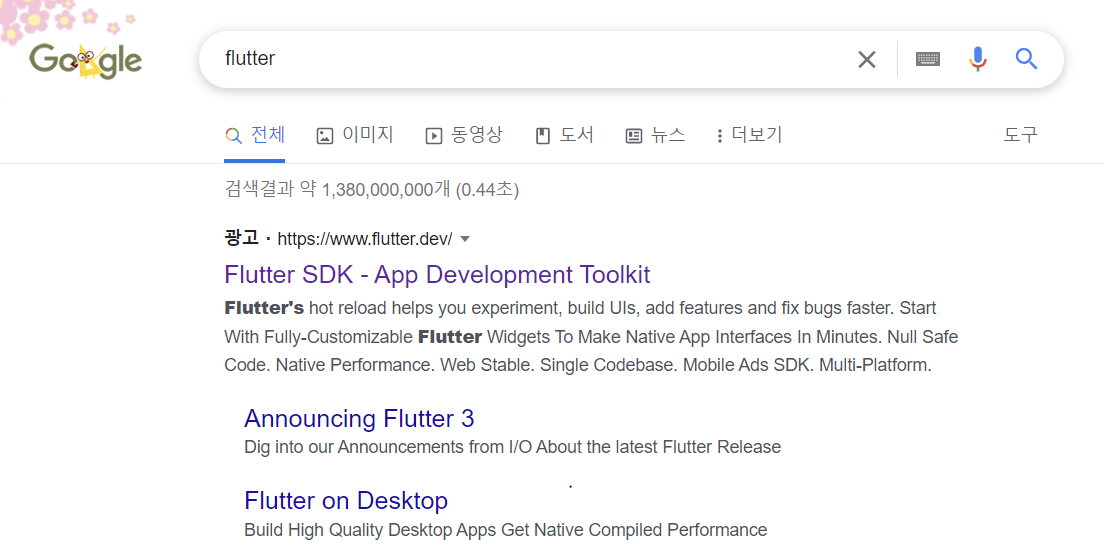
Task: Start voice search with the microphone icon
Action: (977, 59)
